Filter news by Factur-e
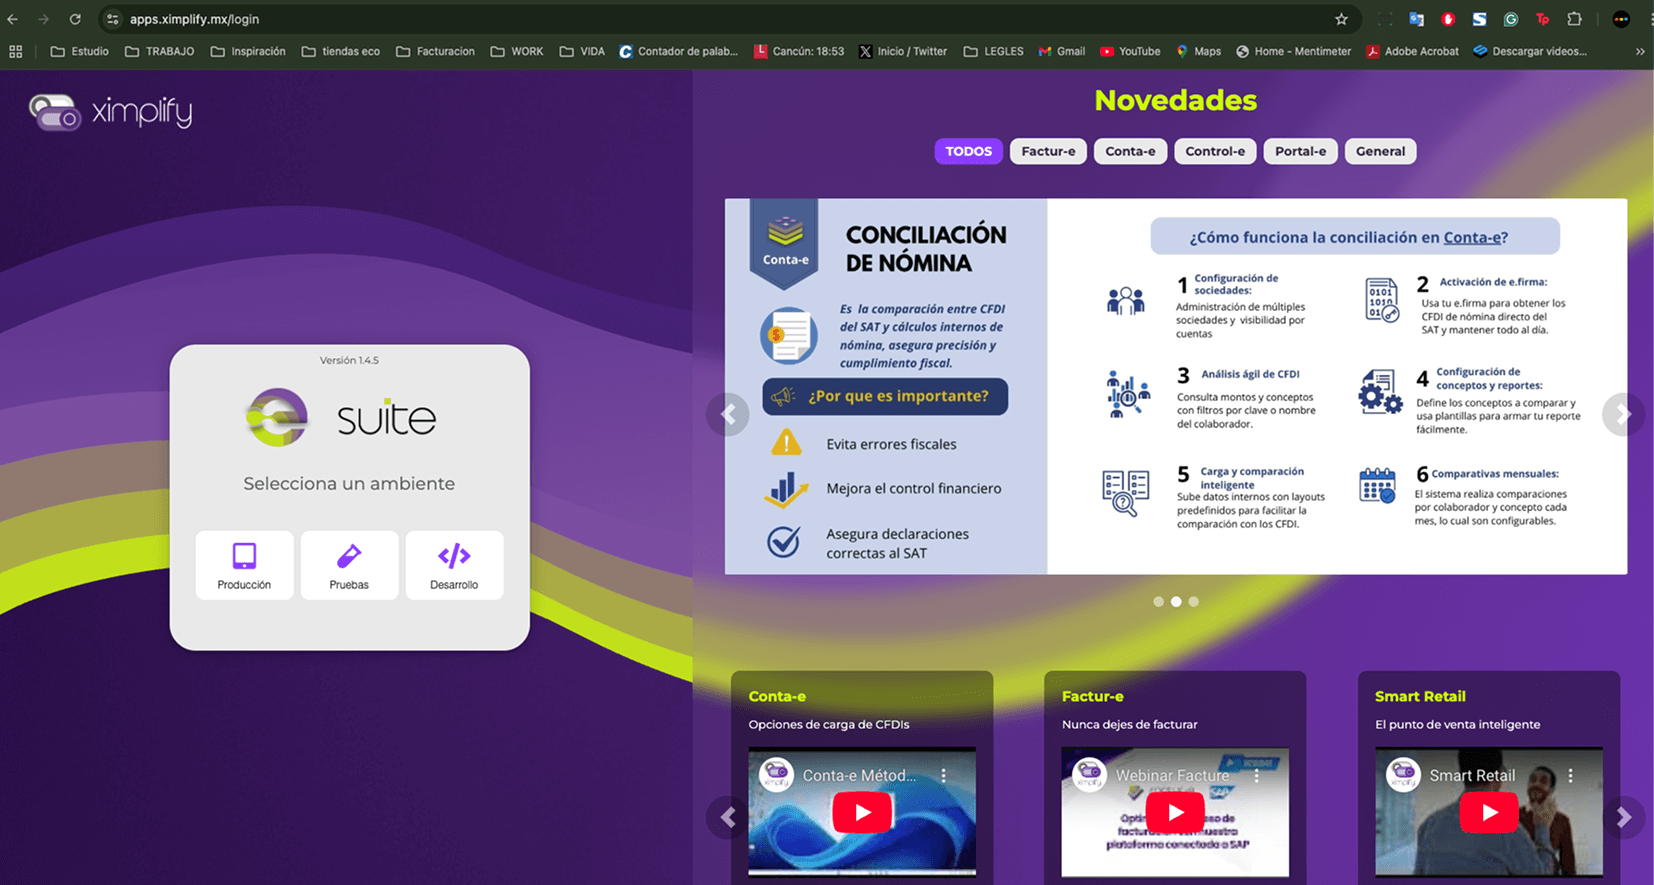The image size is (1654, 885). [1048, 151]
